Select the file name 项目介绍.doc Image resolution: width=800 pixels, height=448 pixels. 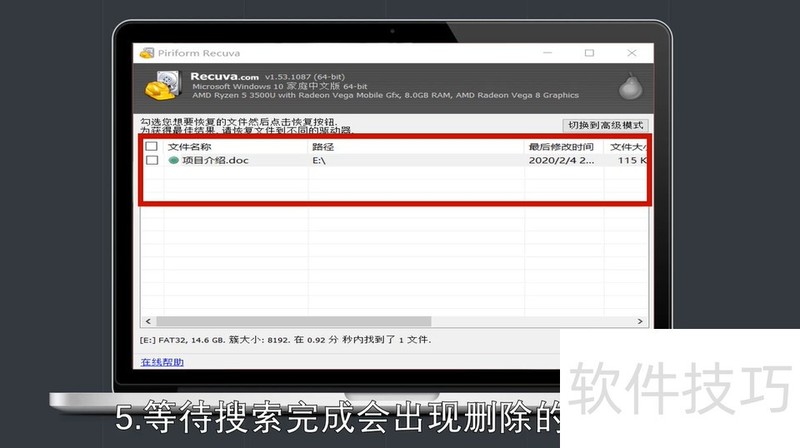[215, 160]
